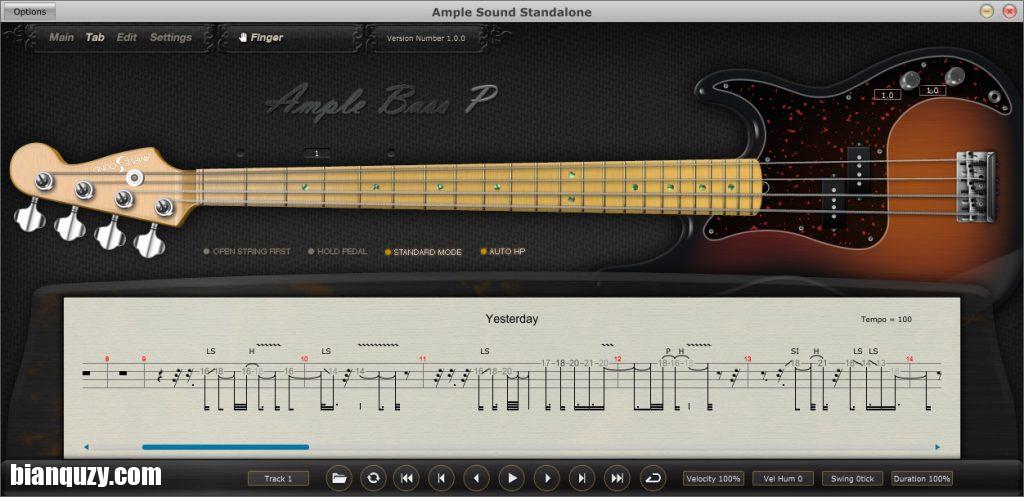Click the Swing 0tick field
The image size is (1024, 497).
(852, 479)
